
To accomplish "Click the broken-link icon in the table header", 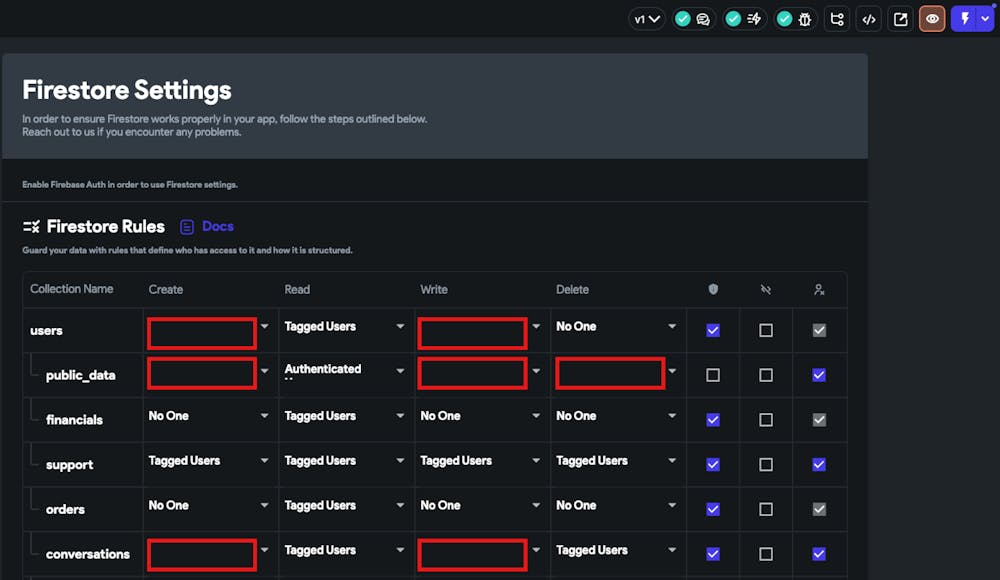I will pos(766,290).
